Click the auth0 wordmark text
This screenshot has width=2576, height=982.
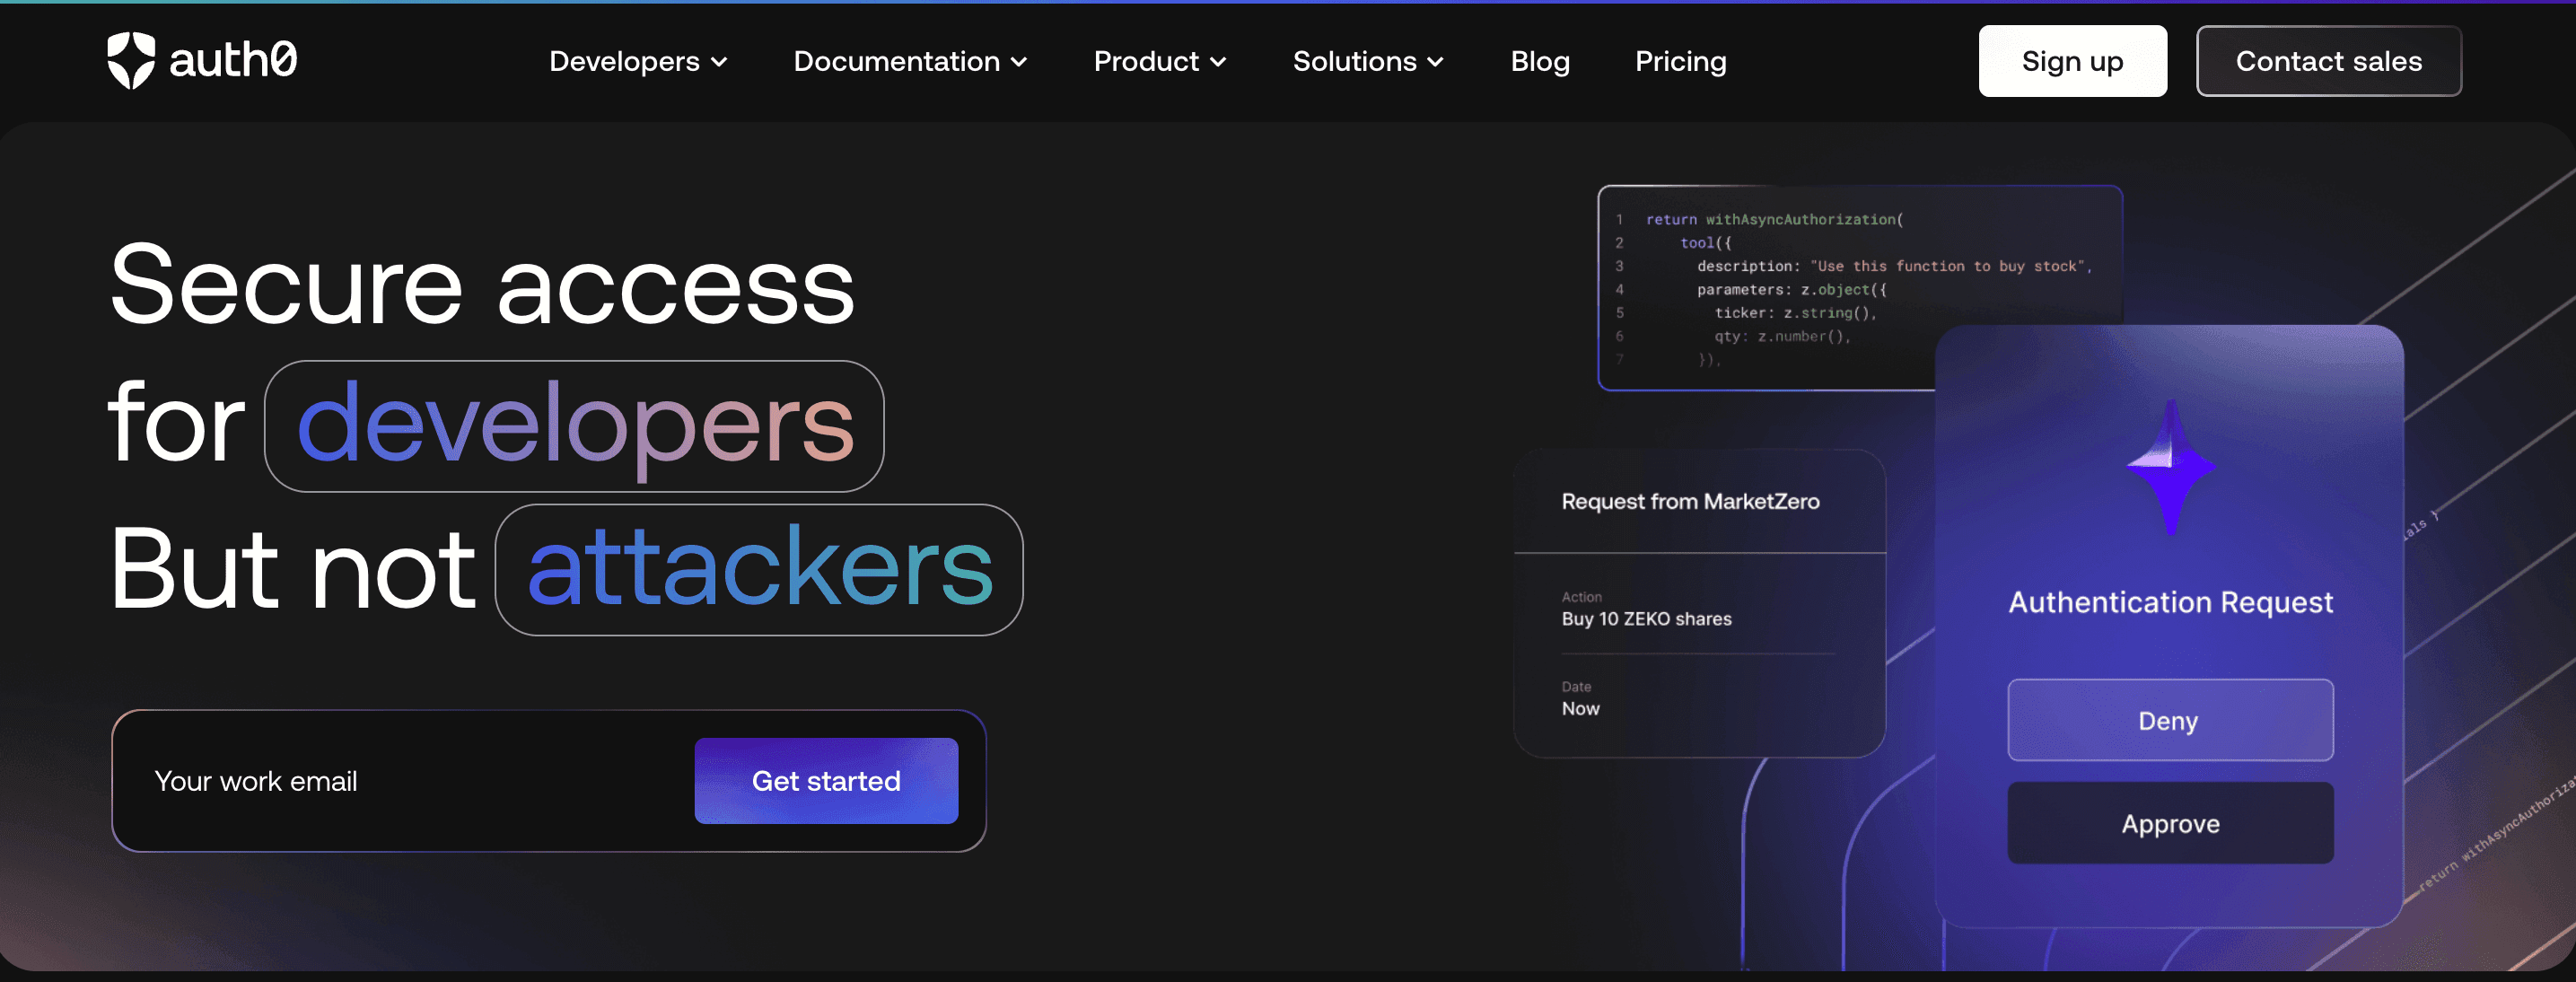pyautogui.click(x=233, y=61)
